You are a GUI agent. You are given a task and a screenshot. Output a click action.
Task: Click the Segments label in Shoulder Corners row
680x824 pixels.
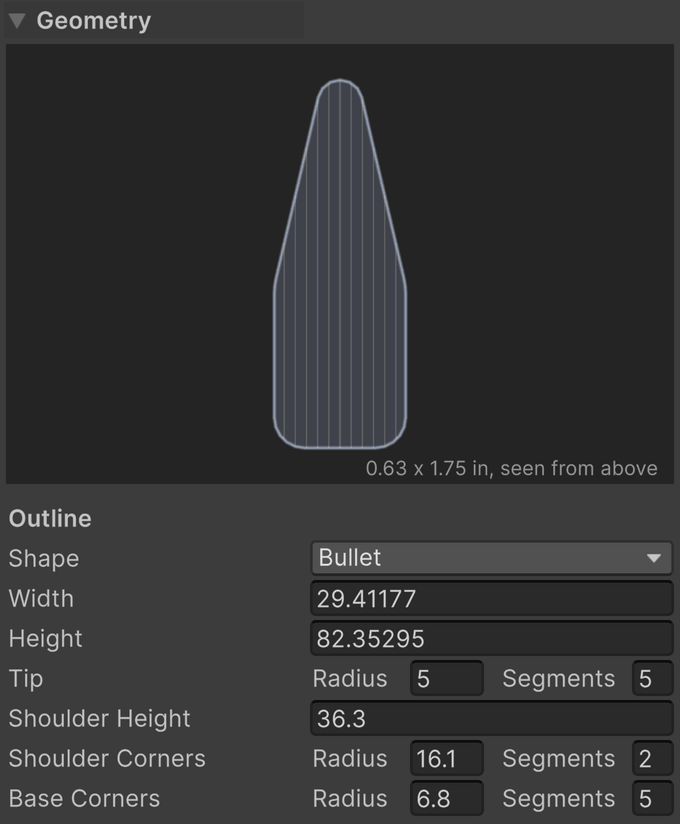pyautogui.click(x=559, y=759)
